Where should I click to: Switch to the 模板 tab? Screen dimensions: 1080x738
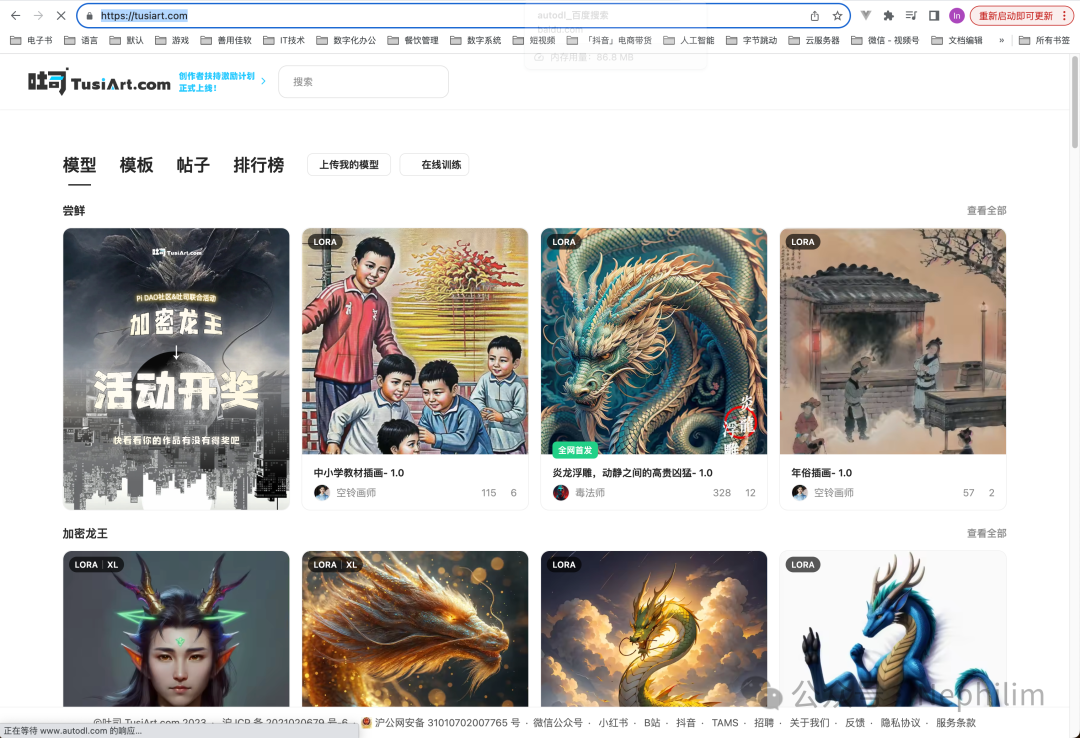(x=136, y=165)
